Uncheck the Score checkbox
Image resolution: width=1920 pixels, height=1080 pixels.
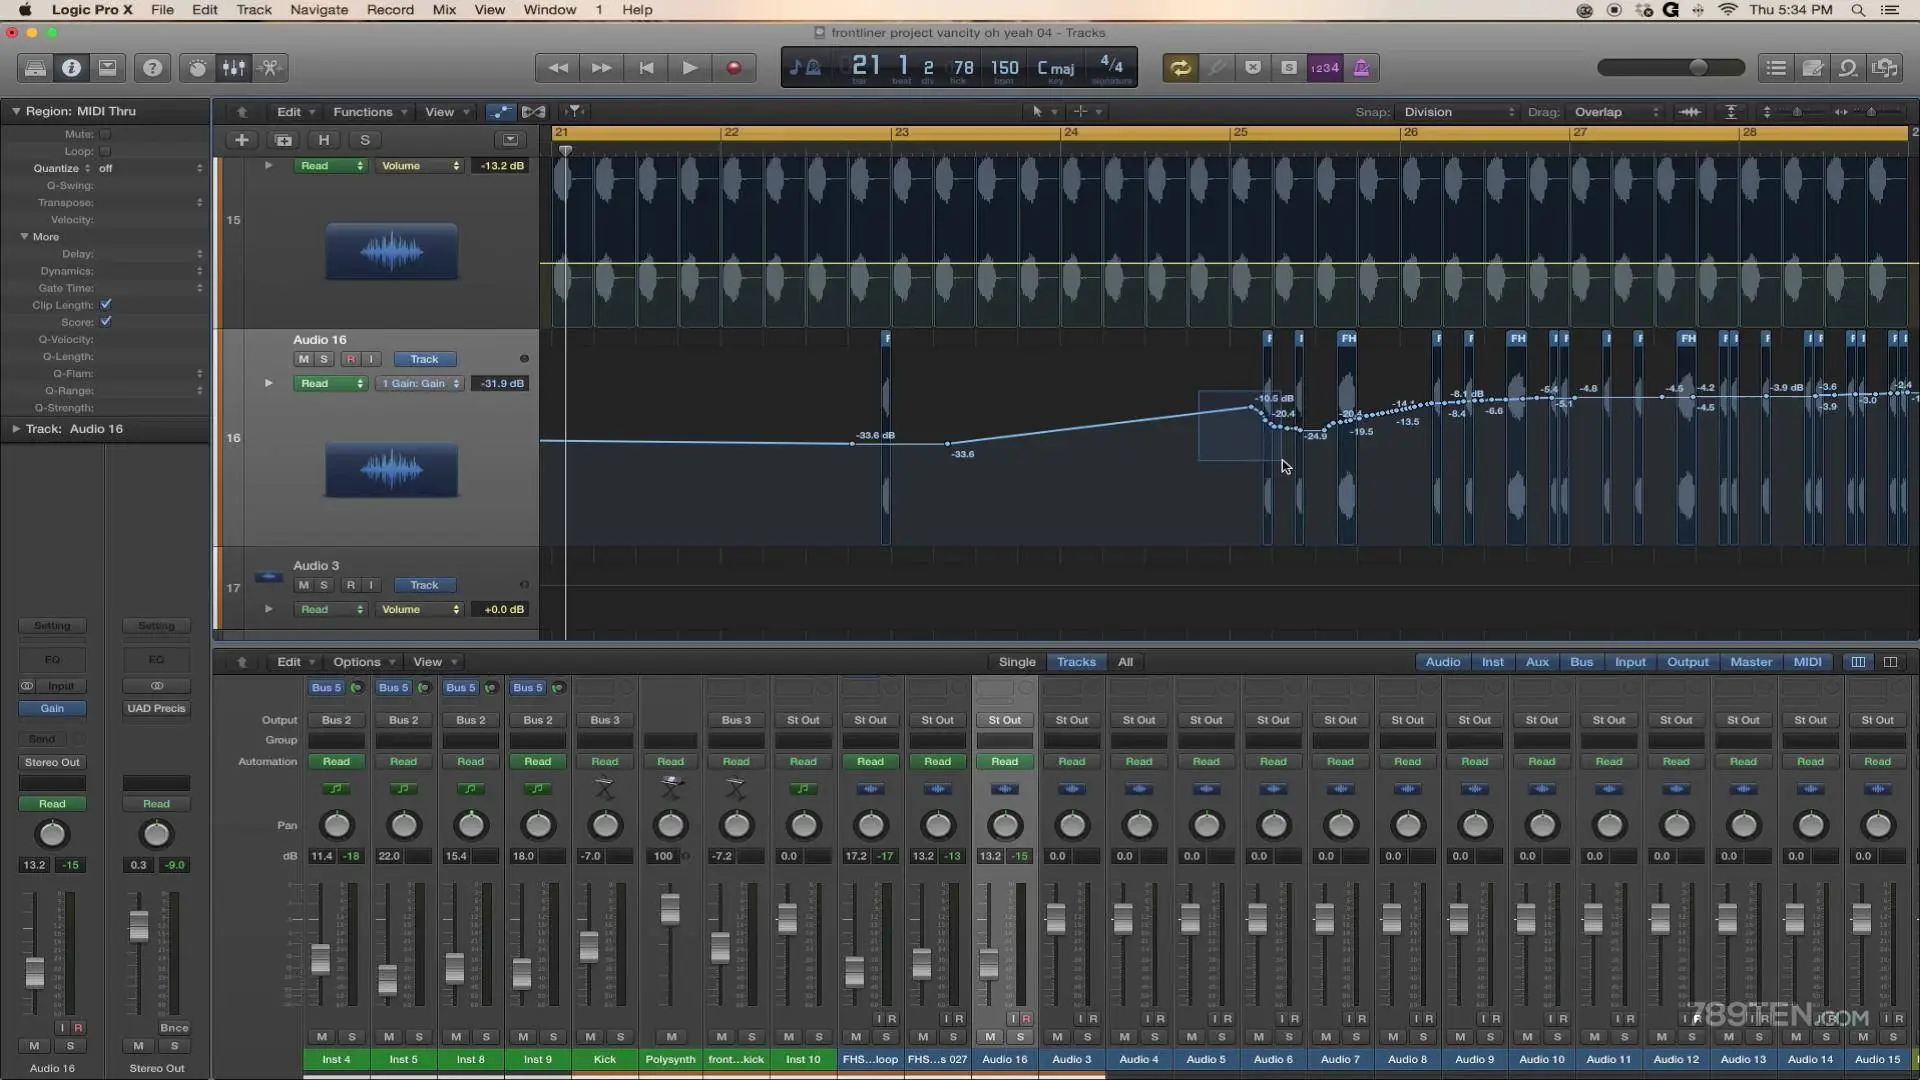pos(106,321)
